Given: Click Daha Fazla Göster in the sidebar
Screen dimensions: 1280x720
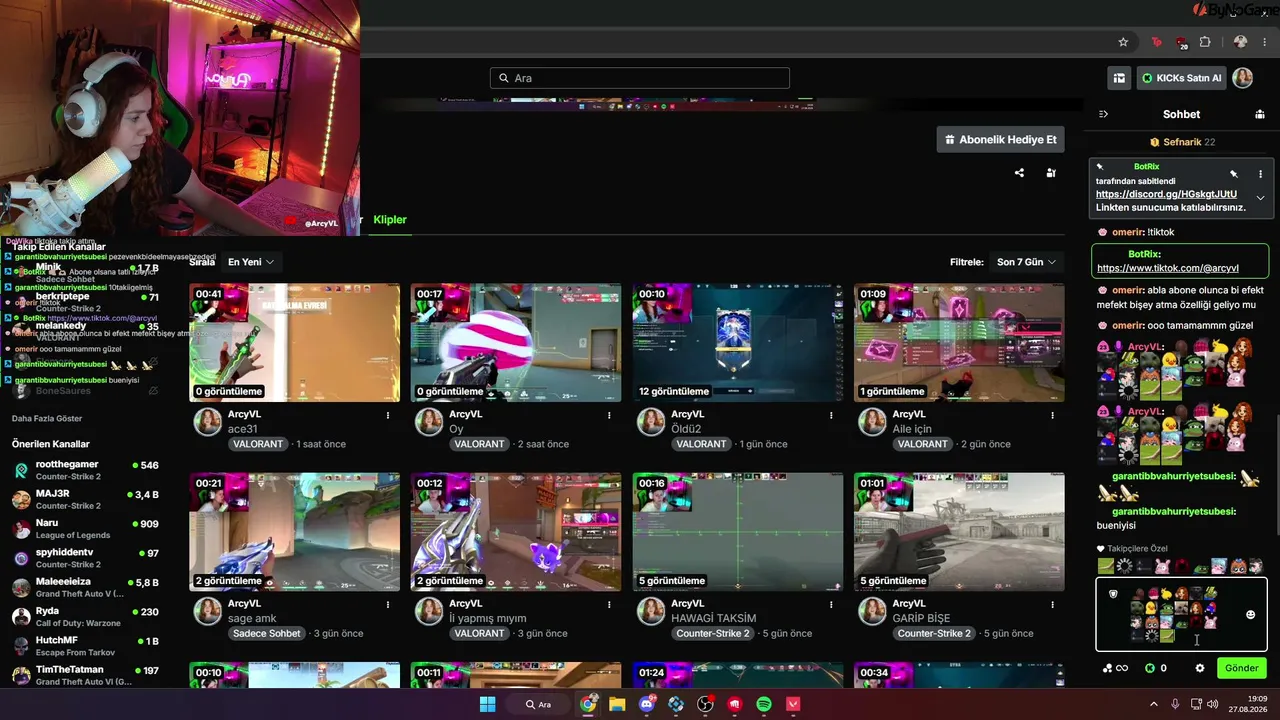Looking at the screenshot, I should (x=47, y=418).
